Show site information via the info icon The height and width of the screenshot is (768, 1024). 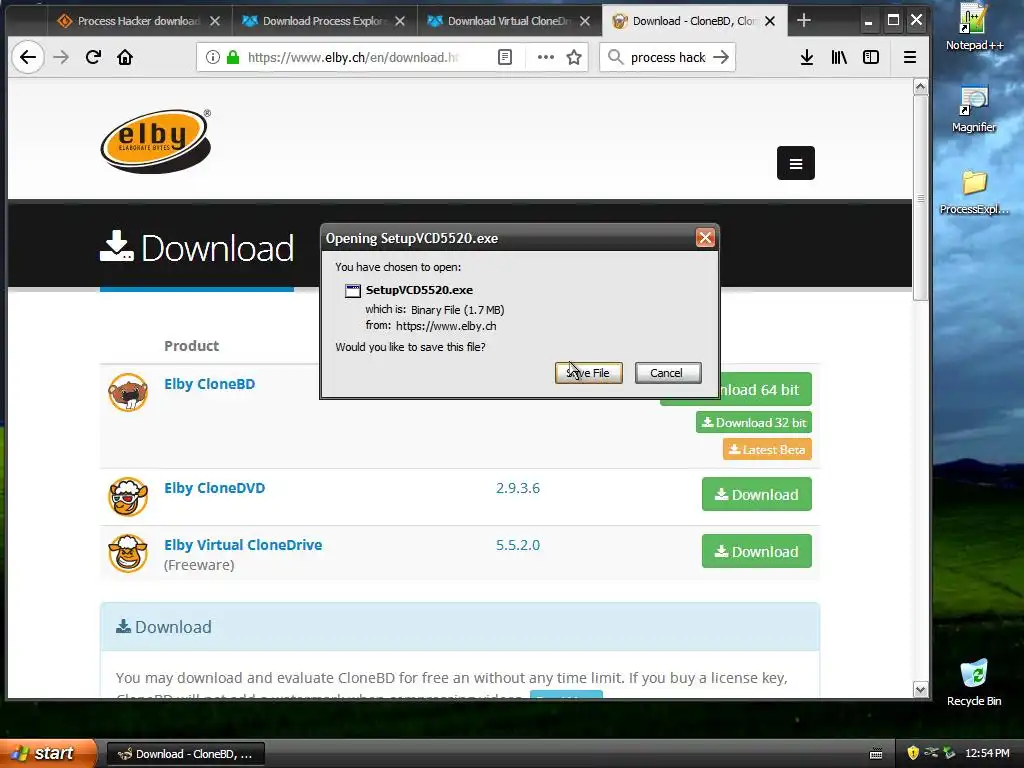tap(213, 57)
